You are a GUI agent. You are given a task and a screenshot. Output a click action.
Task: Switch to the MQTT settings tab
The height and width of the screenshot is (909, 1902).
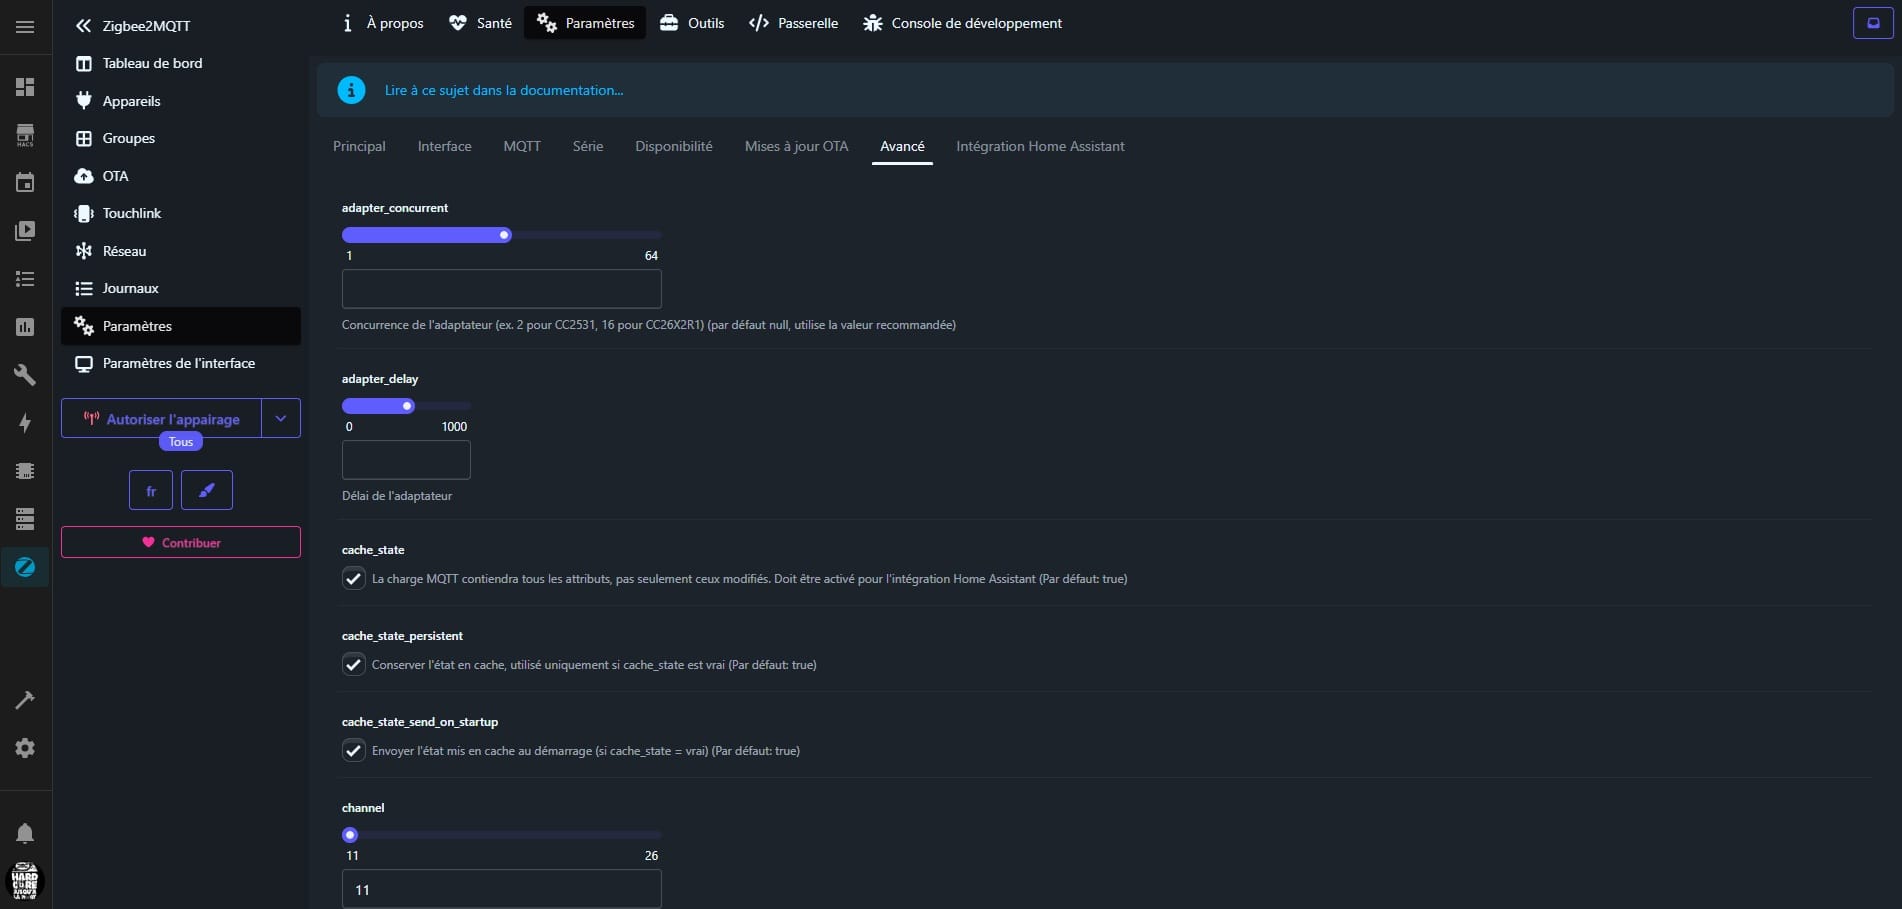522,146
